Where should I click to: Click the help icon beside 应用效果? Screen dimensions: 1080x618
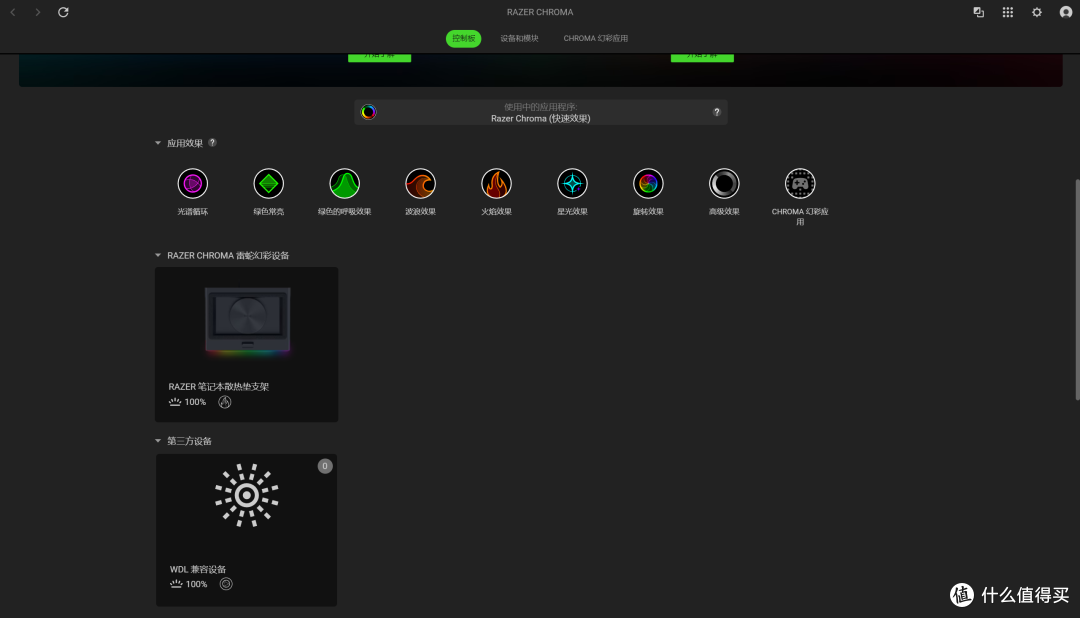(212, 143)
